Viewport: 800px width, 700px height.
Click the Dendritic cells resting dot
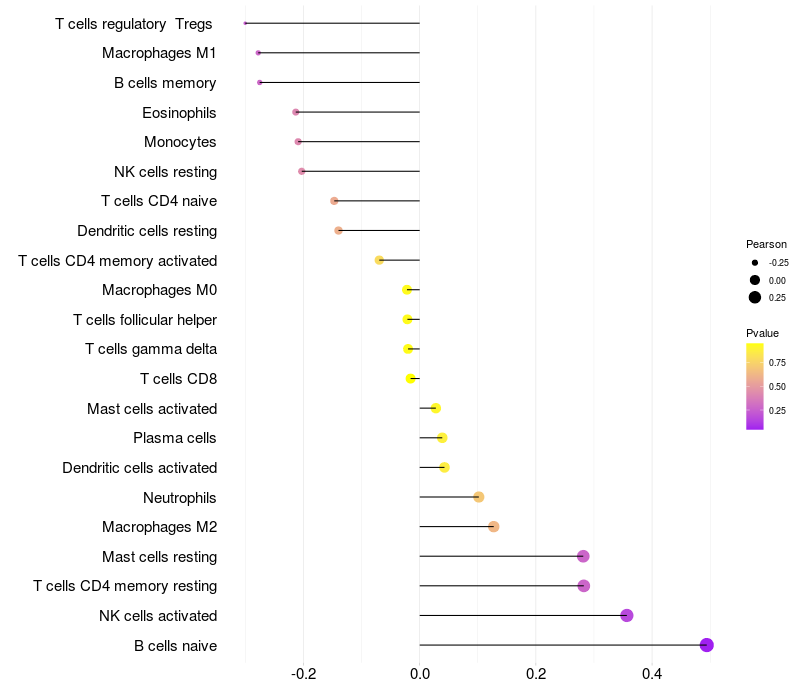pos(338,231)
